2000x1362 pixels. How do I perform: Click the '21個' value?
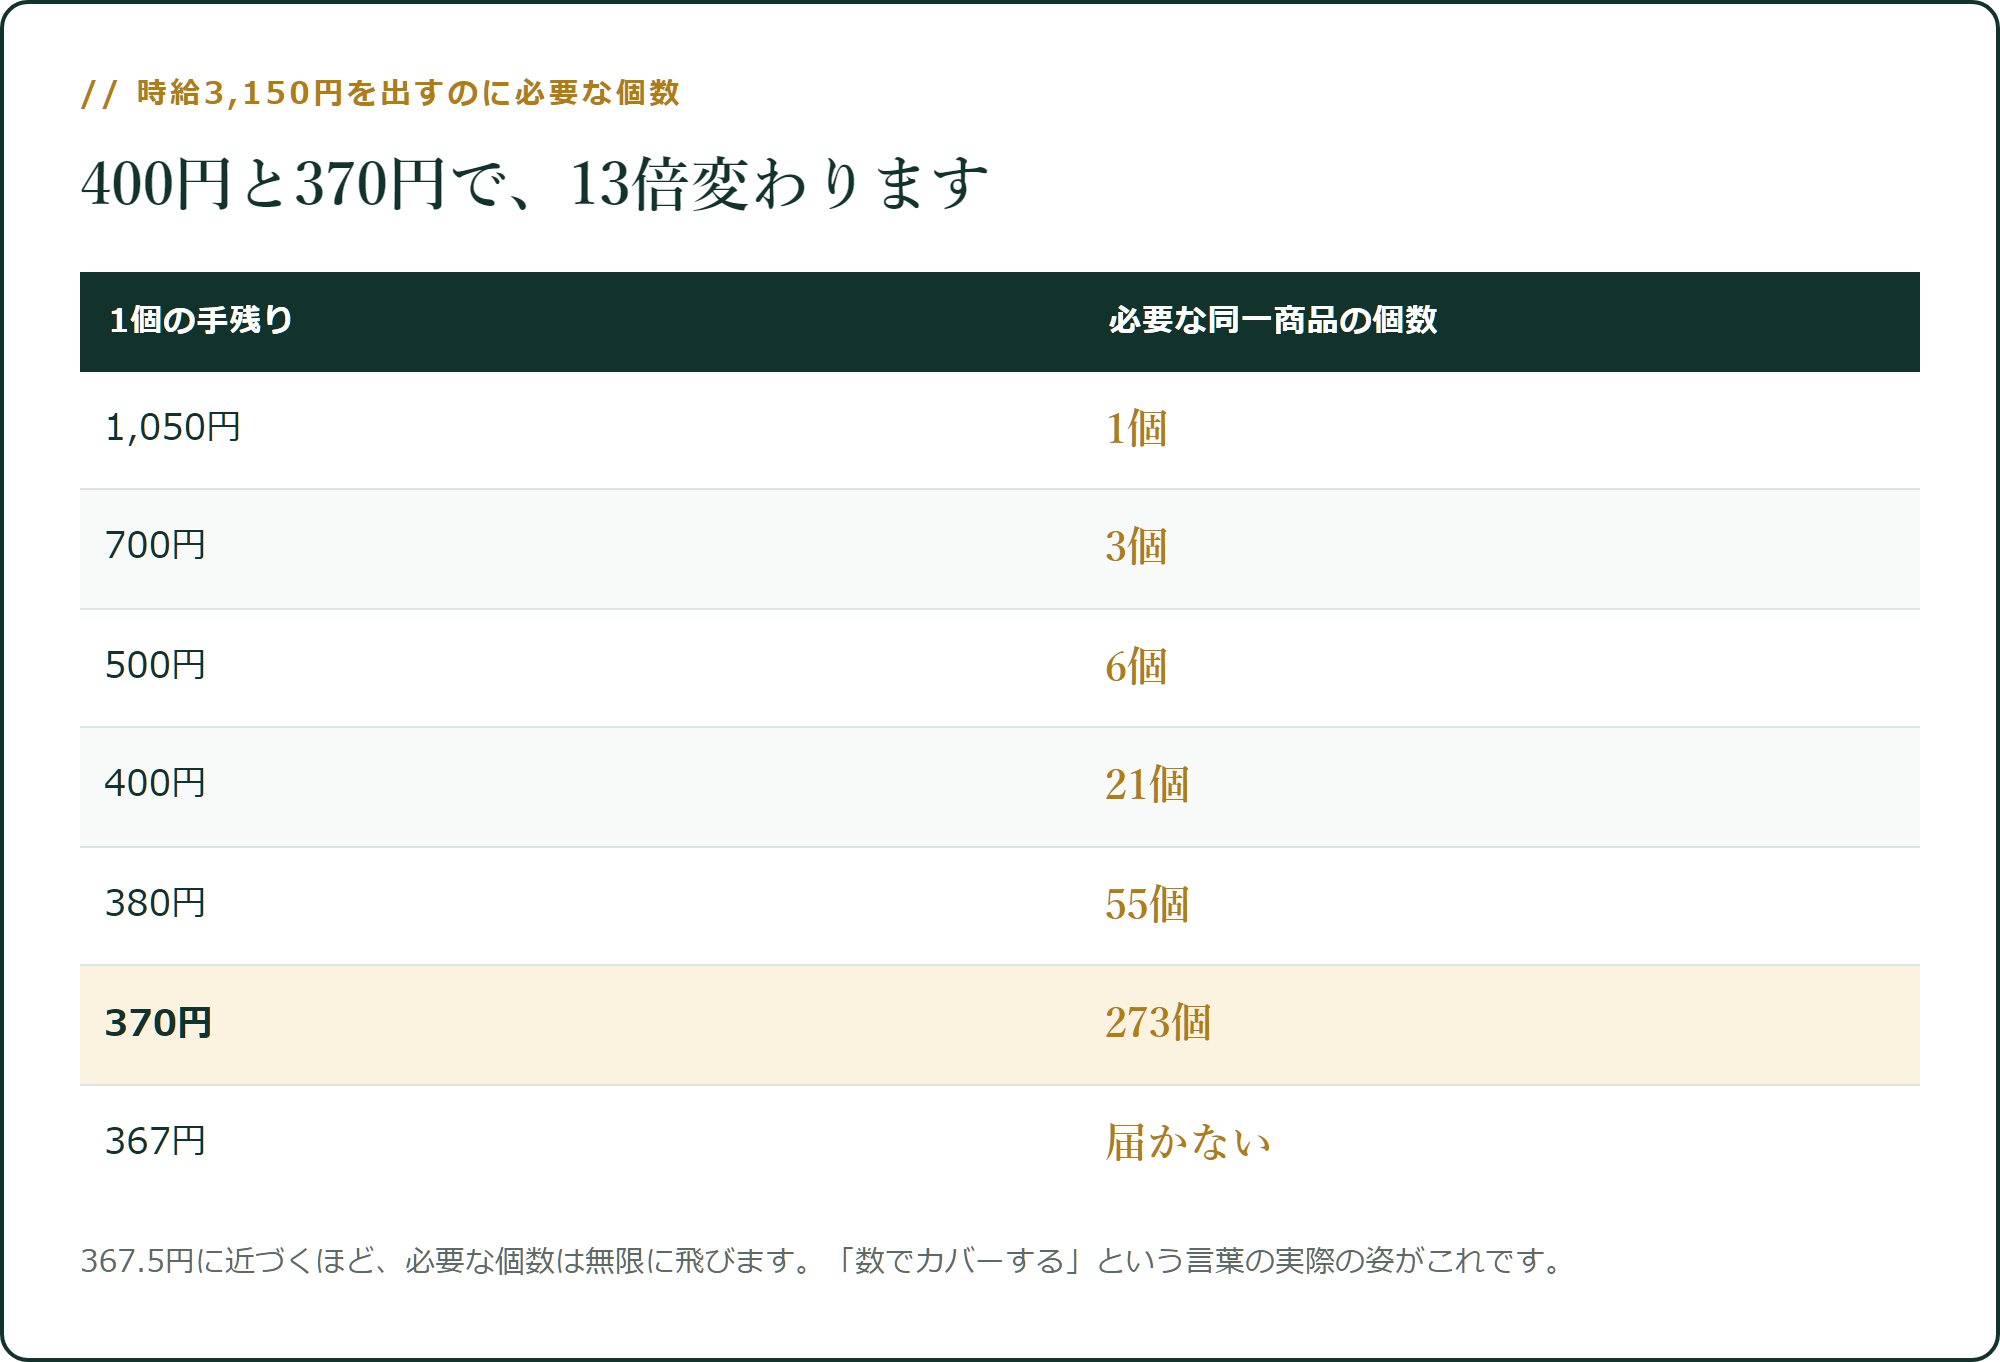coord(1147,785)
